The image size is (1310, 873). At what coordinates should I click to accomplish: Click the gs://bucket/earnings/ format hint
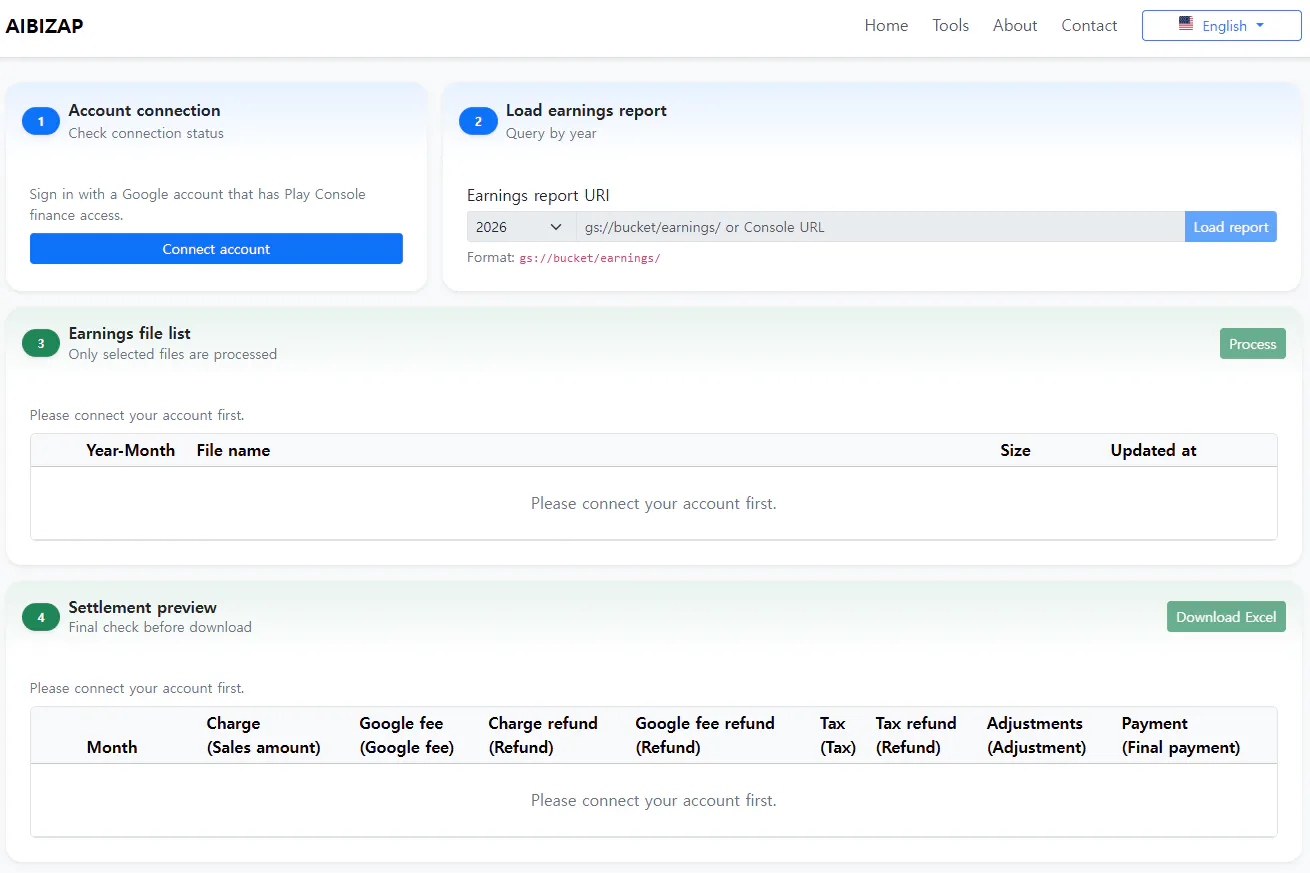pyautogui.click(x=590, y=258)
